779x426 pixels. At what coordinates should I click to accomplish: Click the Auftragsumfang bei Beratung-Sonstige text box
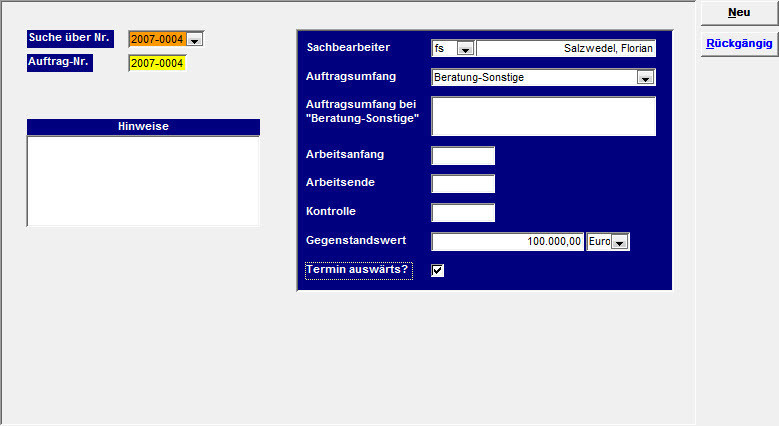(544, 116)
